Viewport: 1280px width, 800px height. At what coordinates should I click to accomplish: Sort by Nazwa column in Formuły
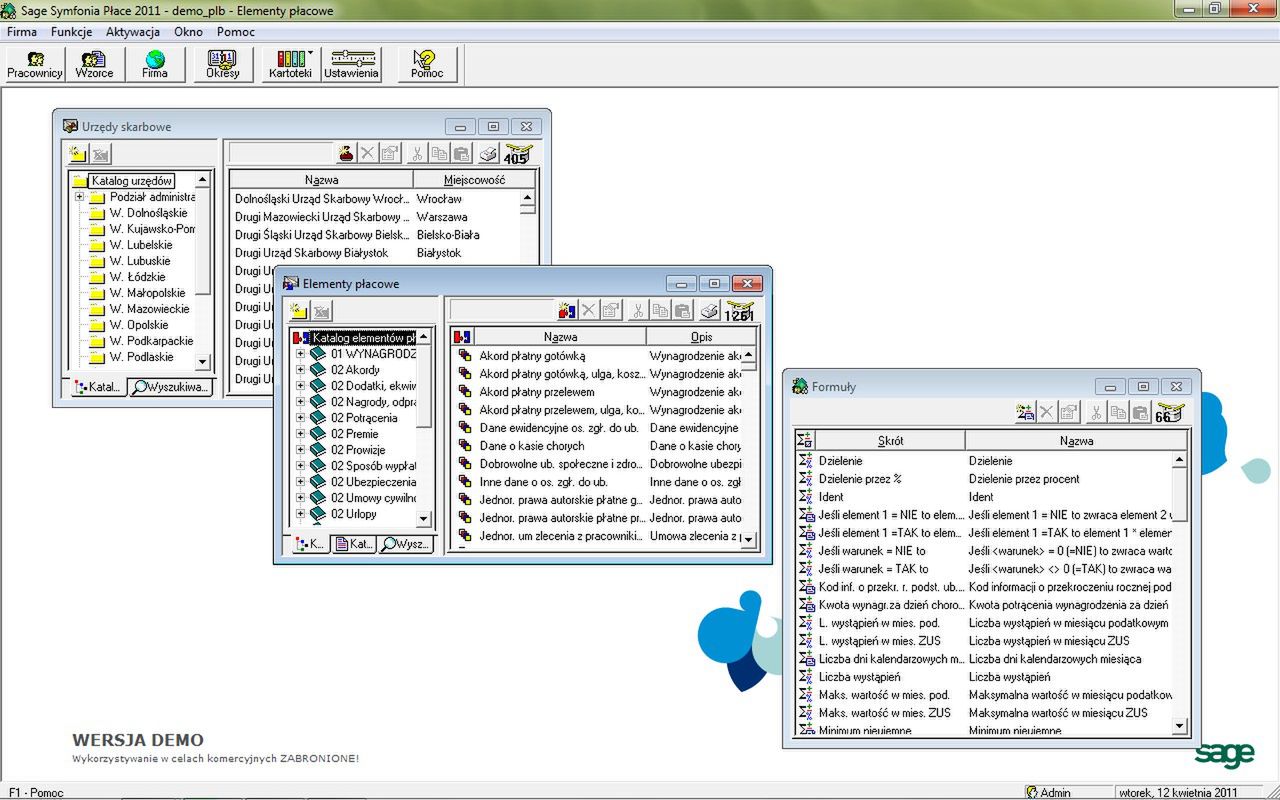[1076, 440]
